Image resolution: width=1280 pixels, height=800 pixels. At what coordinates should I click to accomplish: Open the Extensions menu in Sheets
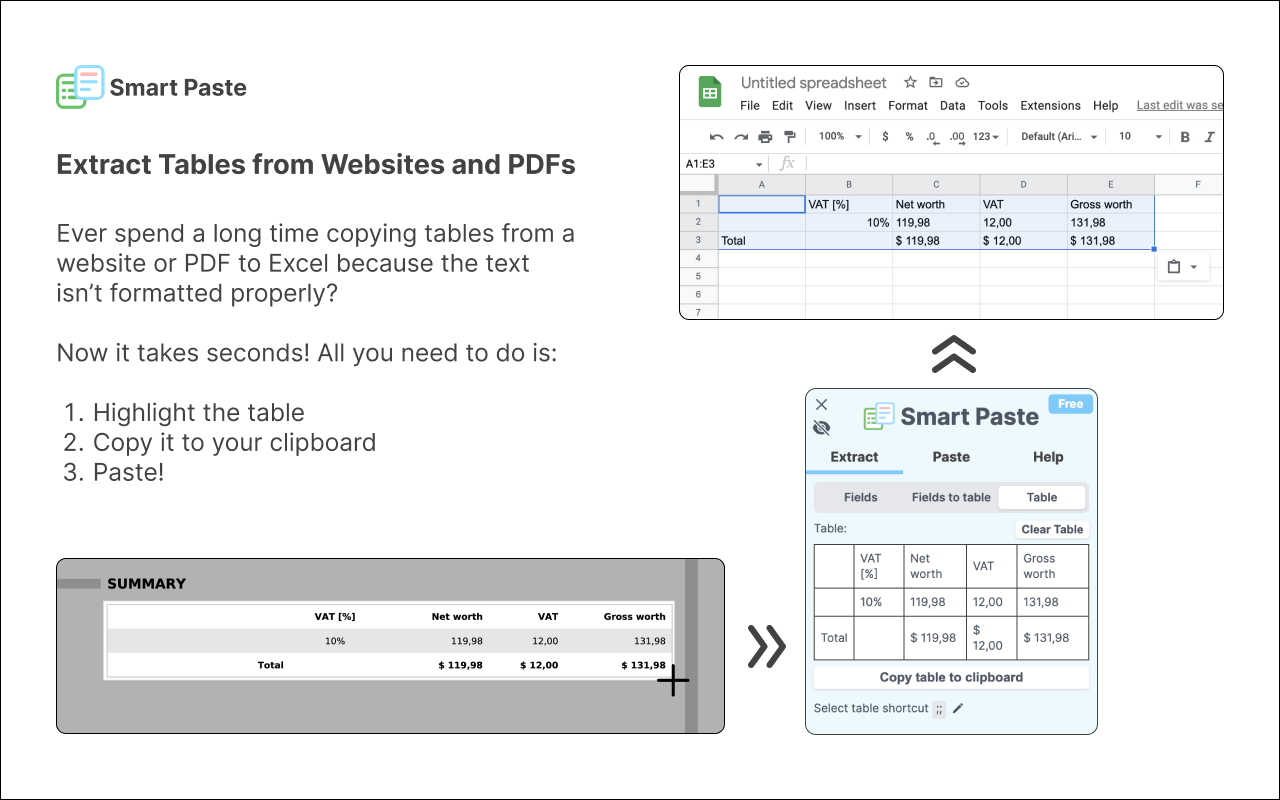click(x=1050, y=106)
